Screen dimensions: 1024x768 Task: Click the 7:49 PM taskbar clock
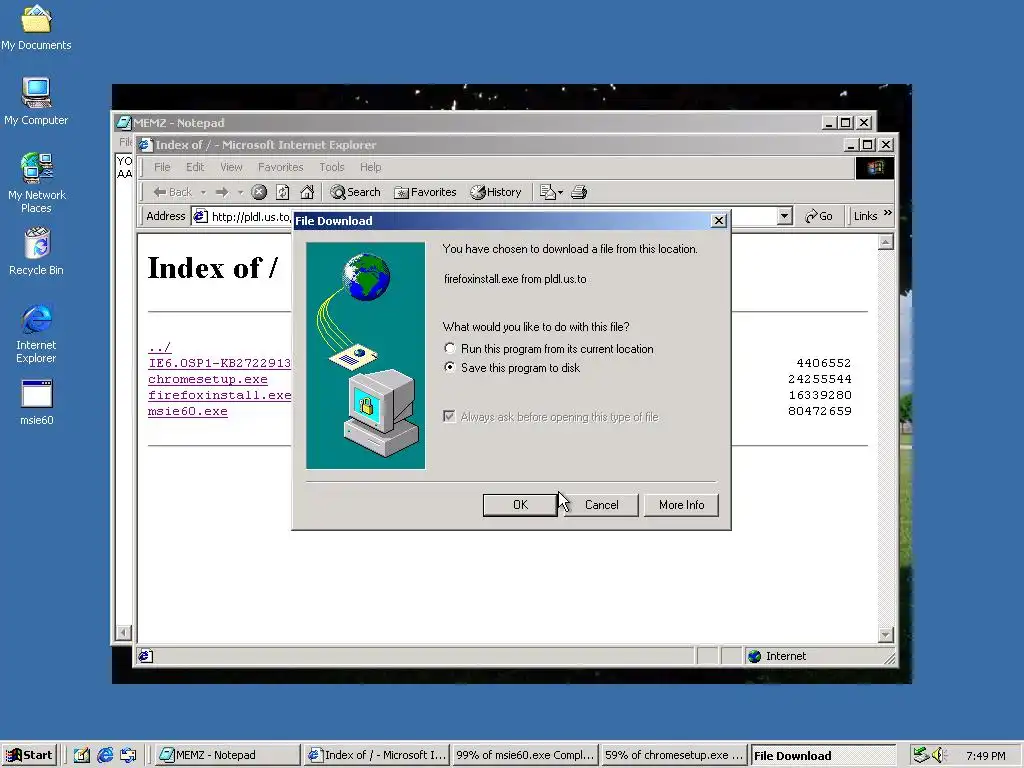pyautogui.click(x=986, y=756)
